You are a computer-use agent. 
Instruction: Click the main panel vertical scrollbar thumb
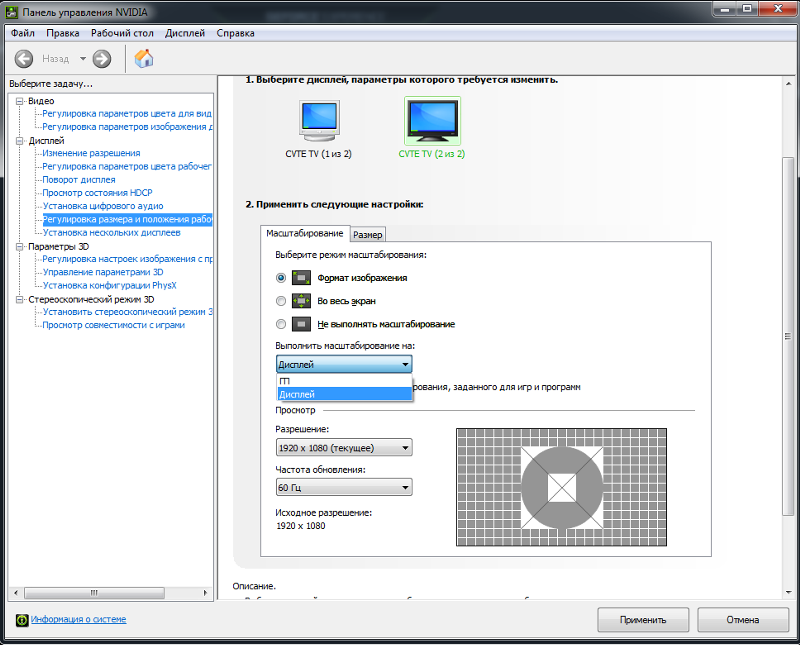tap(788, 337)
